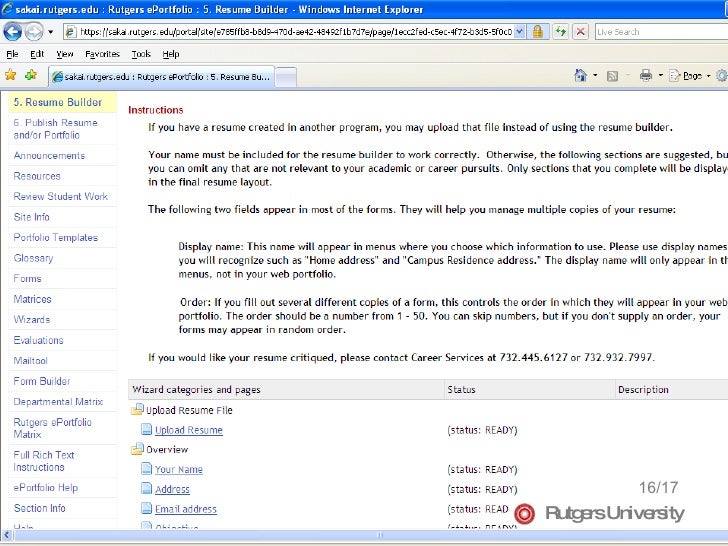Click the Favorites Center star icon
728x546 pixels.
[x=10, y=75]
